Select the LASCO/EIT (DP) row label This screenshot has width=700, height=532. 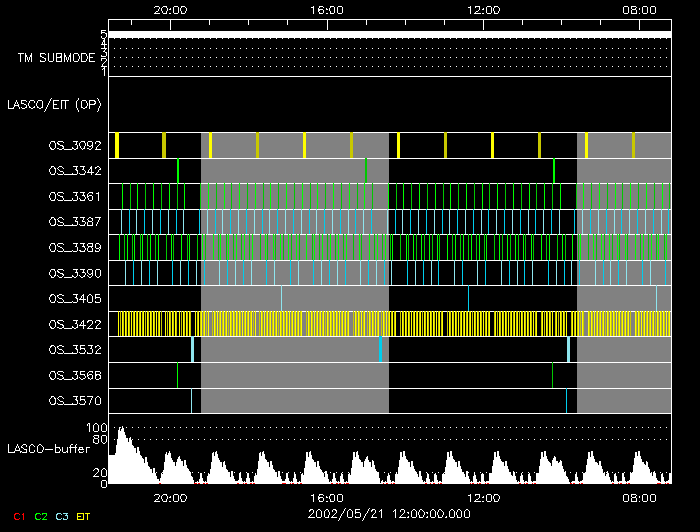click(x=54, y=104)
